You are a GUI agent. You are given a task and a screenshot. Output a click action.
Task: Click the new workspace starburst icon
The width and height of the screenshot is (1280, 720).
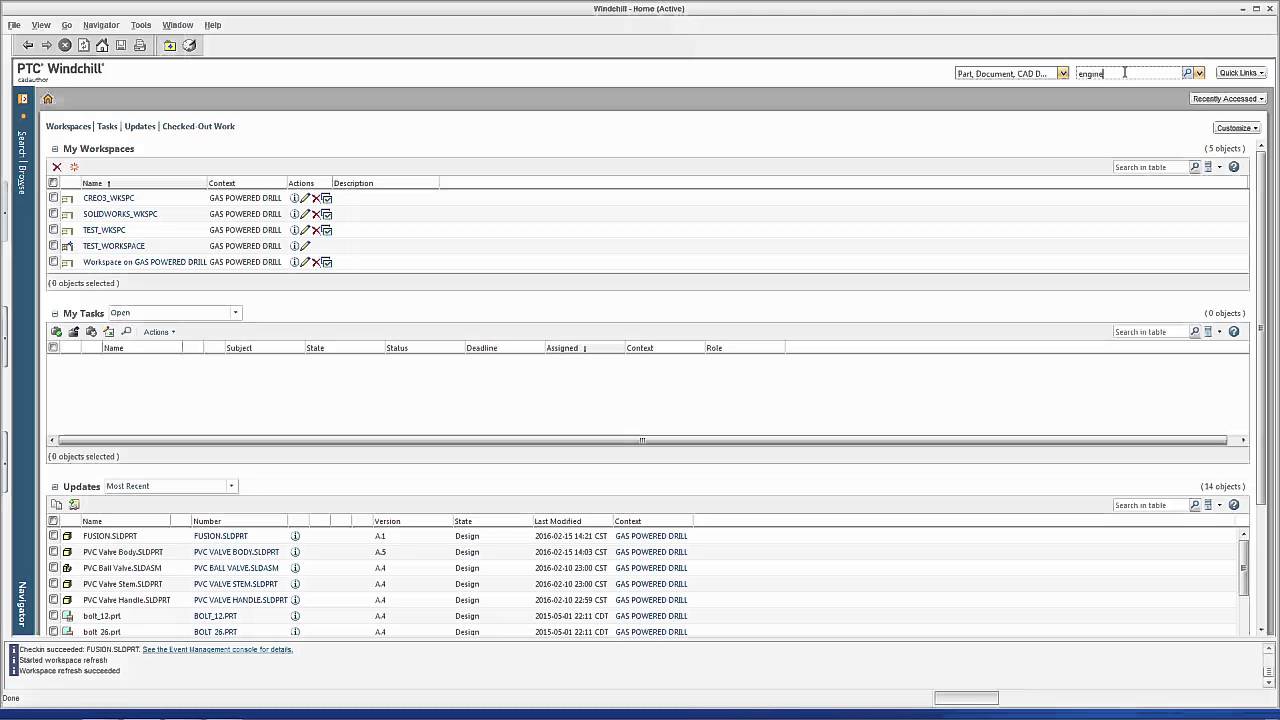[73, 167]
